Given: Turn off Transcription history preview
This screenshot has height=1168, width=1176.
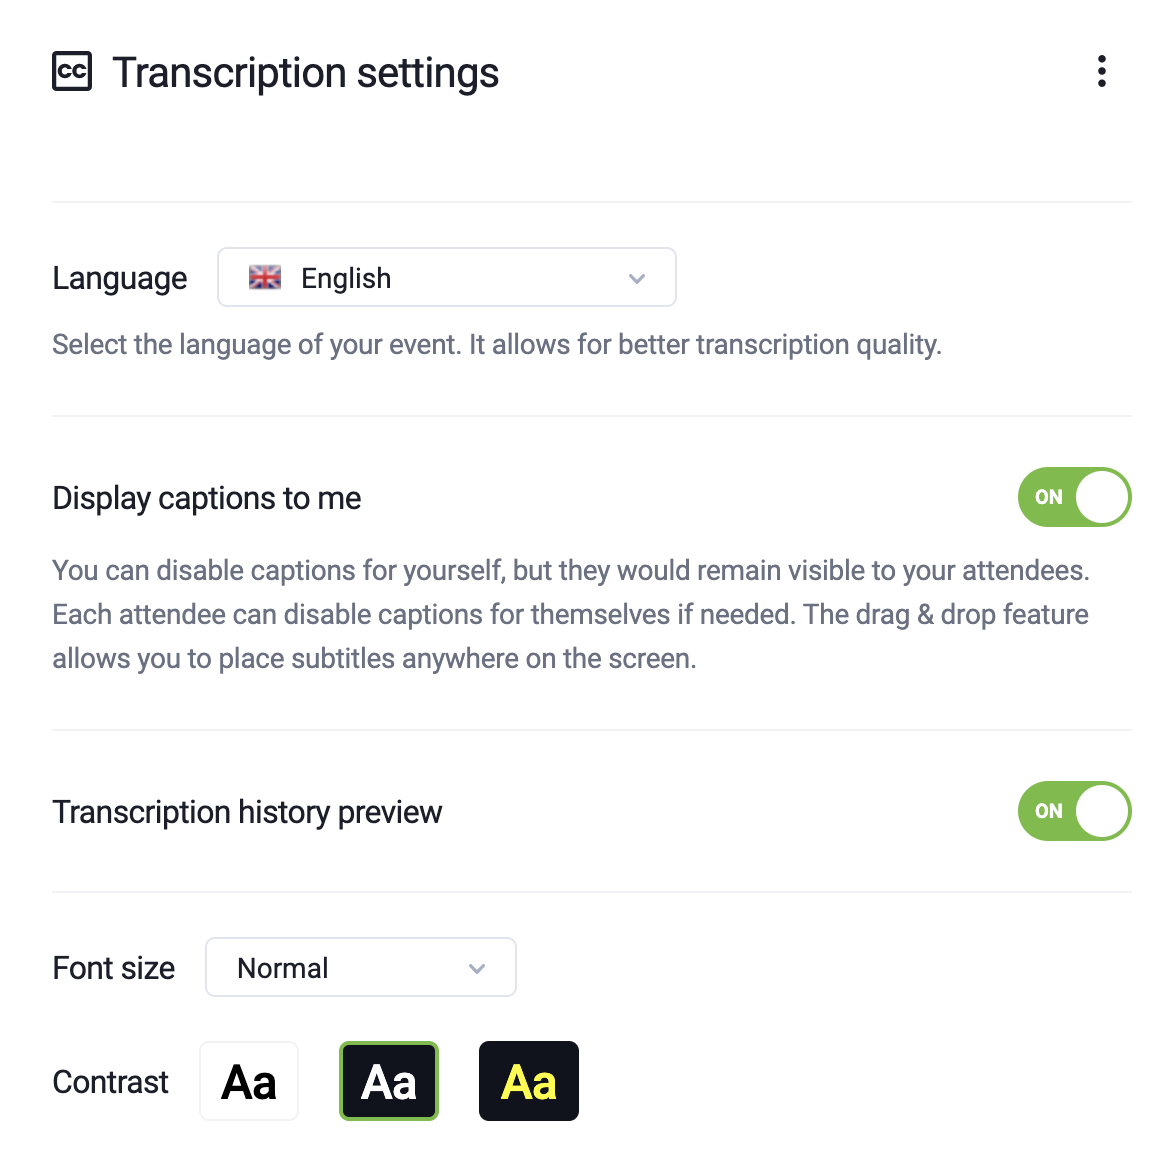Looking at the screenshot, I should pos(1074,811).
